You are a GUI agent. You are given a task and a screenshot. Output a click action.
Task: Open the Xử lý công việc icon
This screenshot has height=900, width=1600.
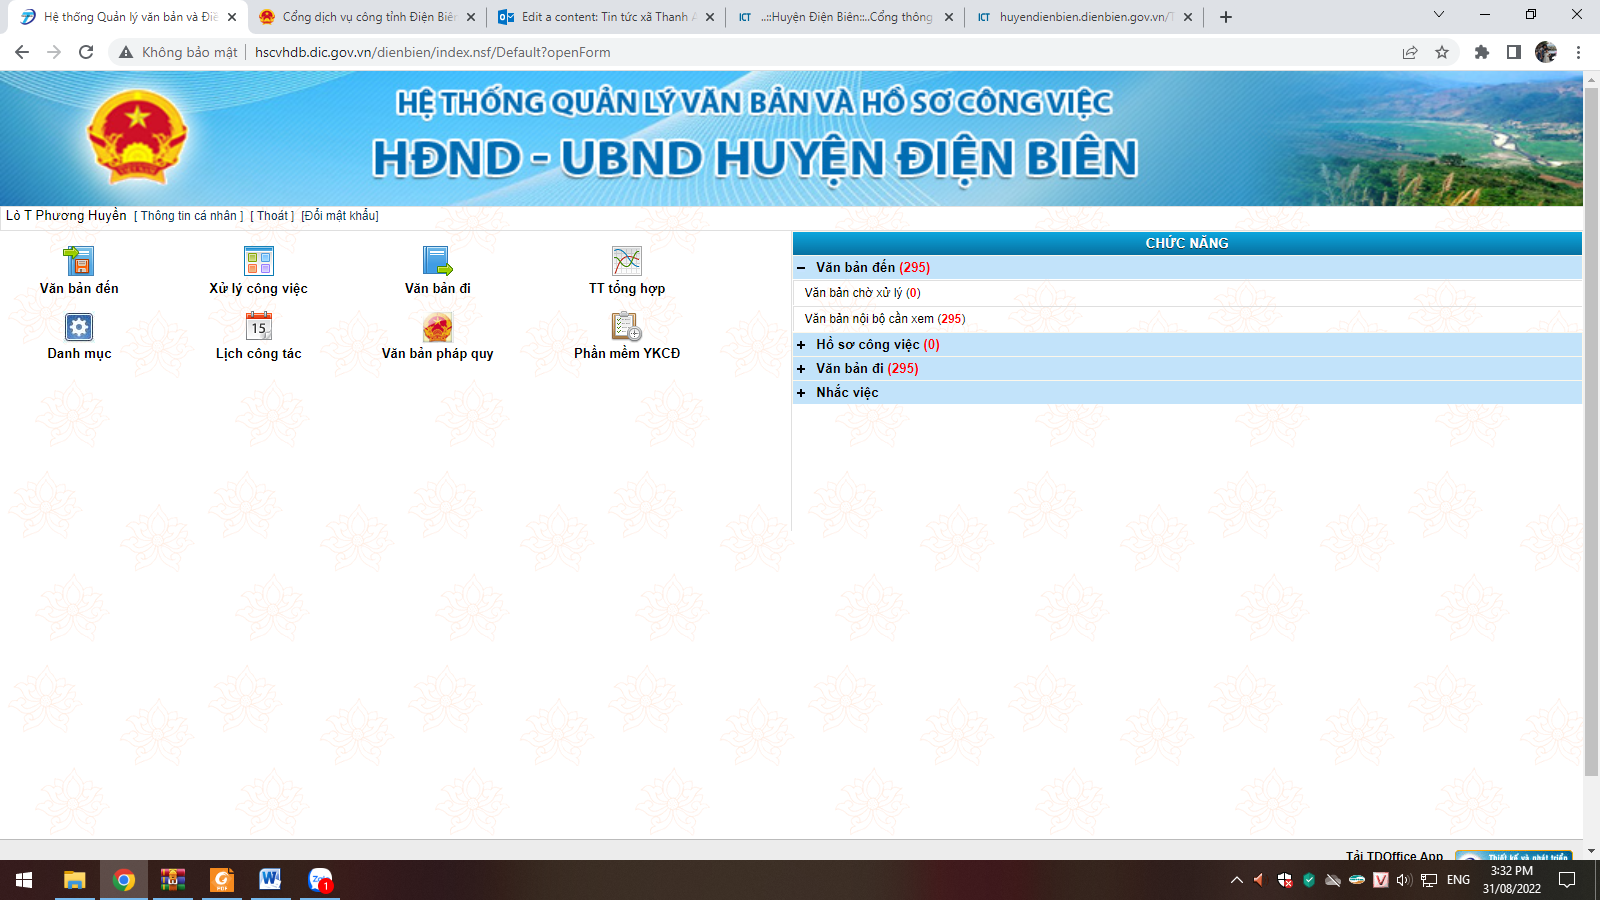click(x=258, y=262)
